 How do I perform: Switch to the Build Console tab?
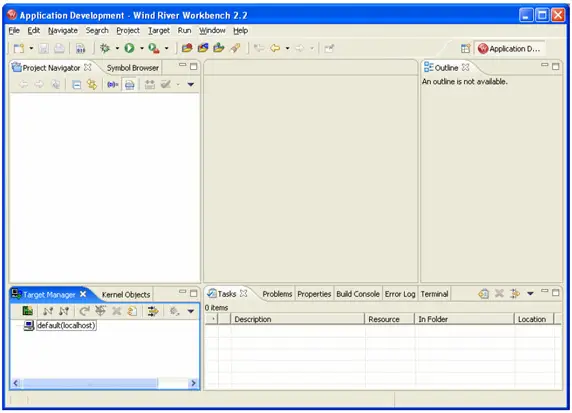(358, 294)
